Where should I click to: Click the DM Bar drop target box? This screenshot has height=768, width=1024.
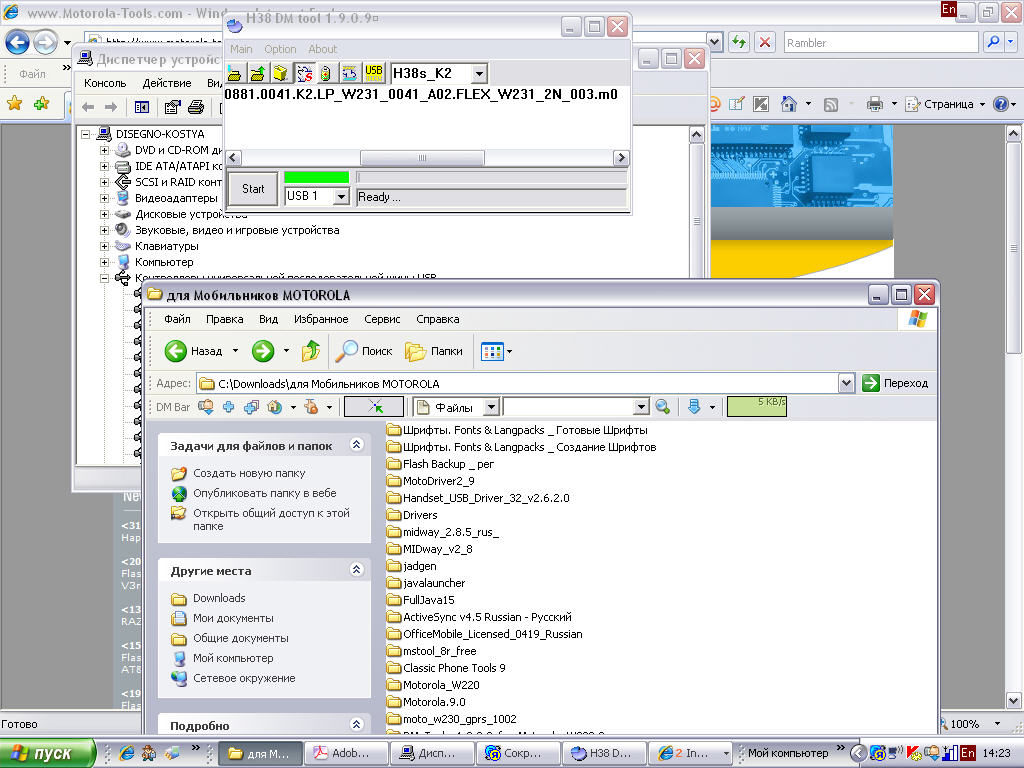tap(374, 407)
